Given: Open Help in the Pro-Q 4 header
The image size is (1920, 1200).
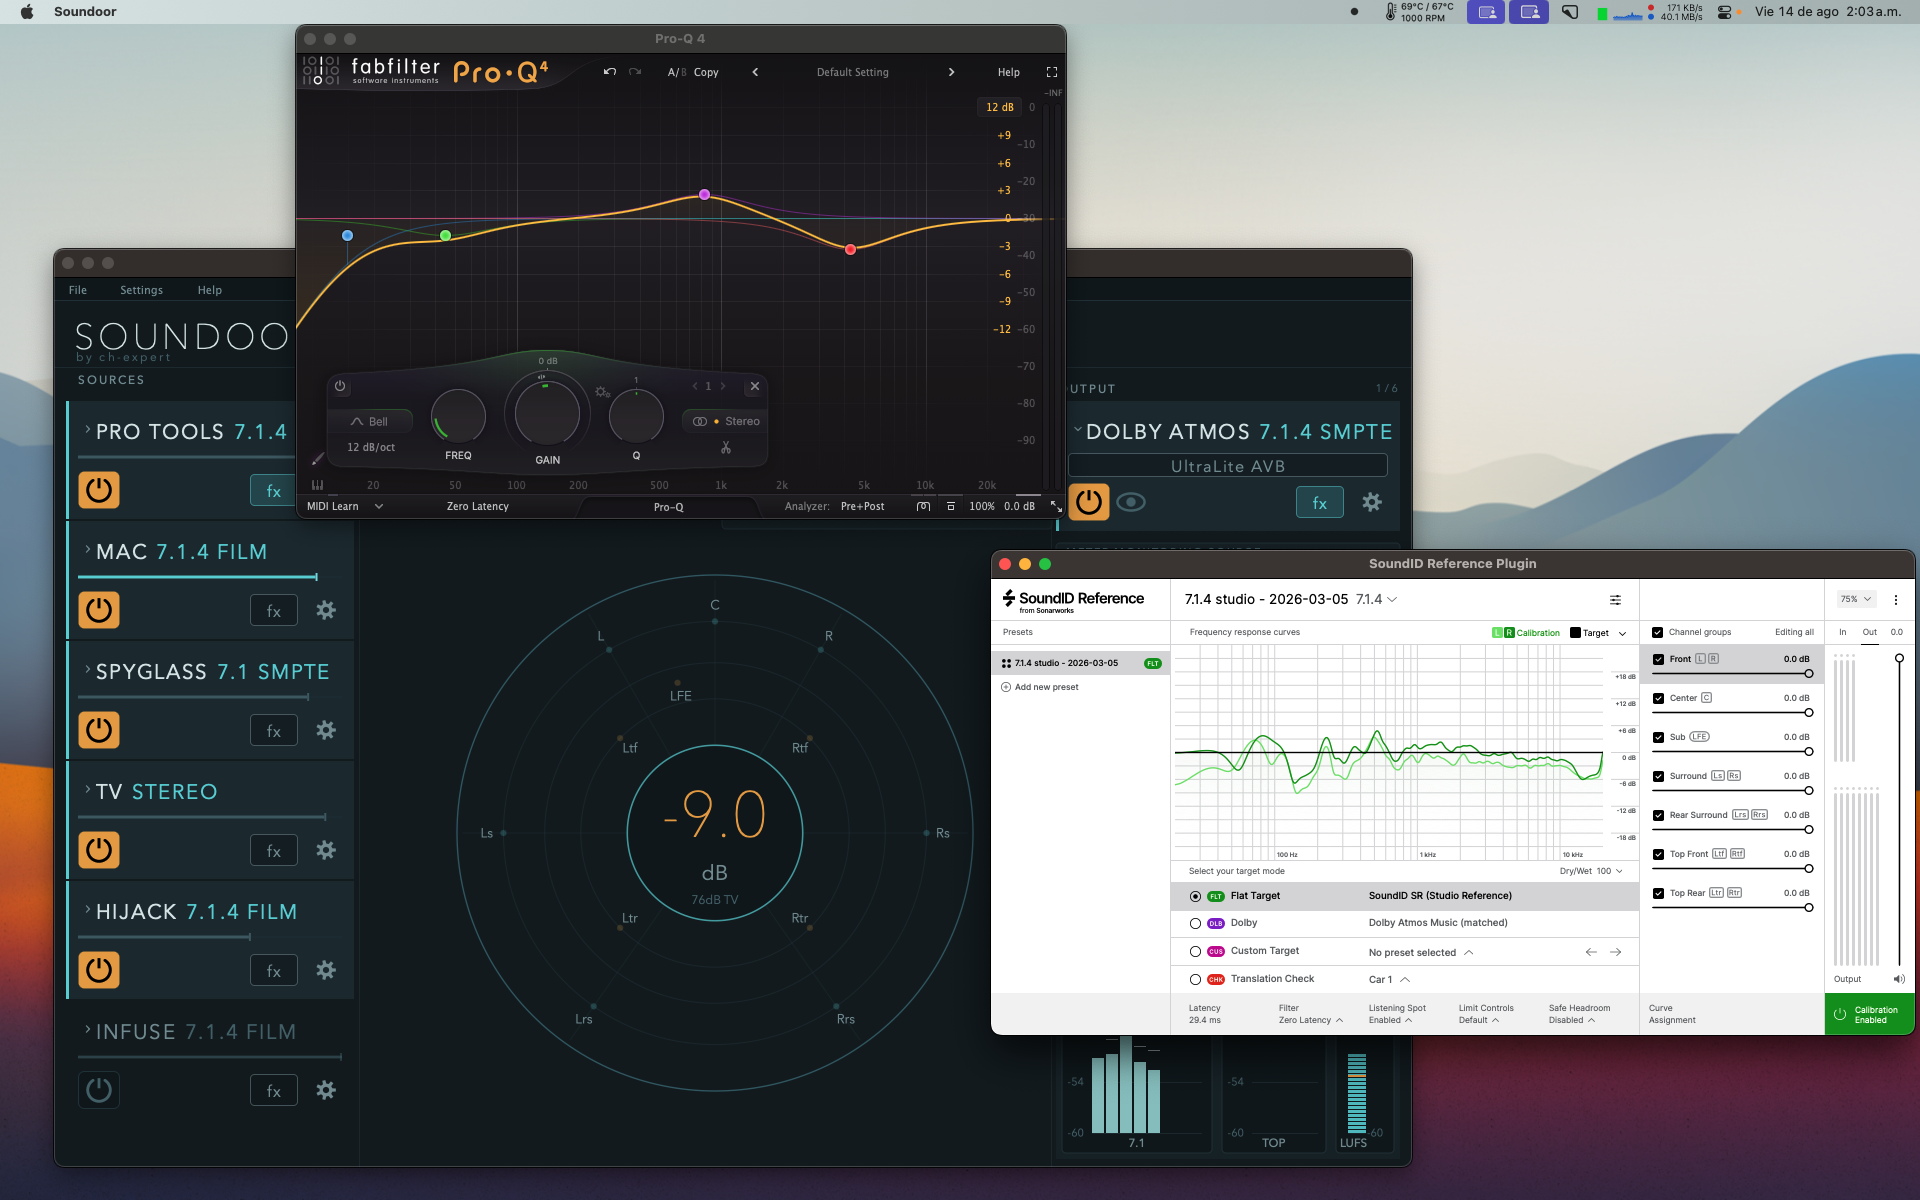Looking at the screenshot, I should pos(1008,72).
